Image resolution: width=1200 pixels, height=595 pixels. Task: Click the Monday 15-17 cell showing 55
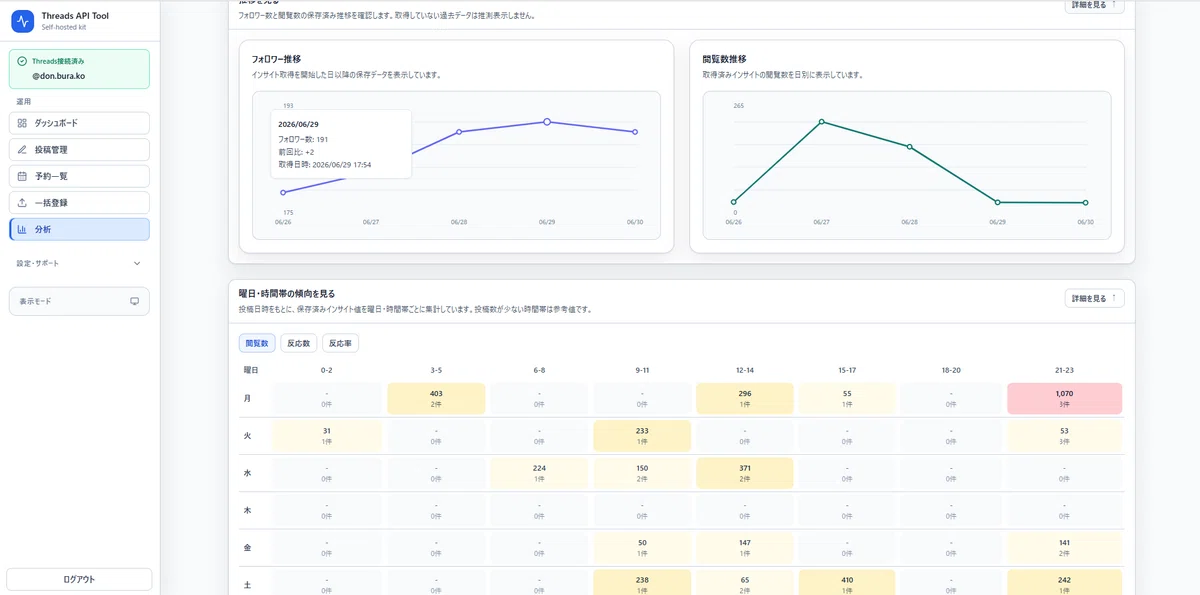(x=848, y=398)
